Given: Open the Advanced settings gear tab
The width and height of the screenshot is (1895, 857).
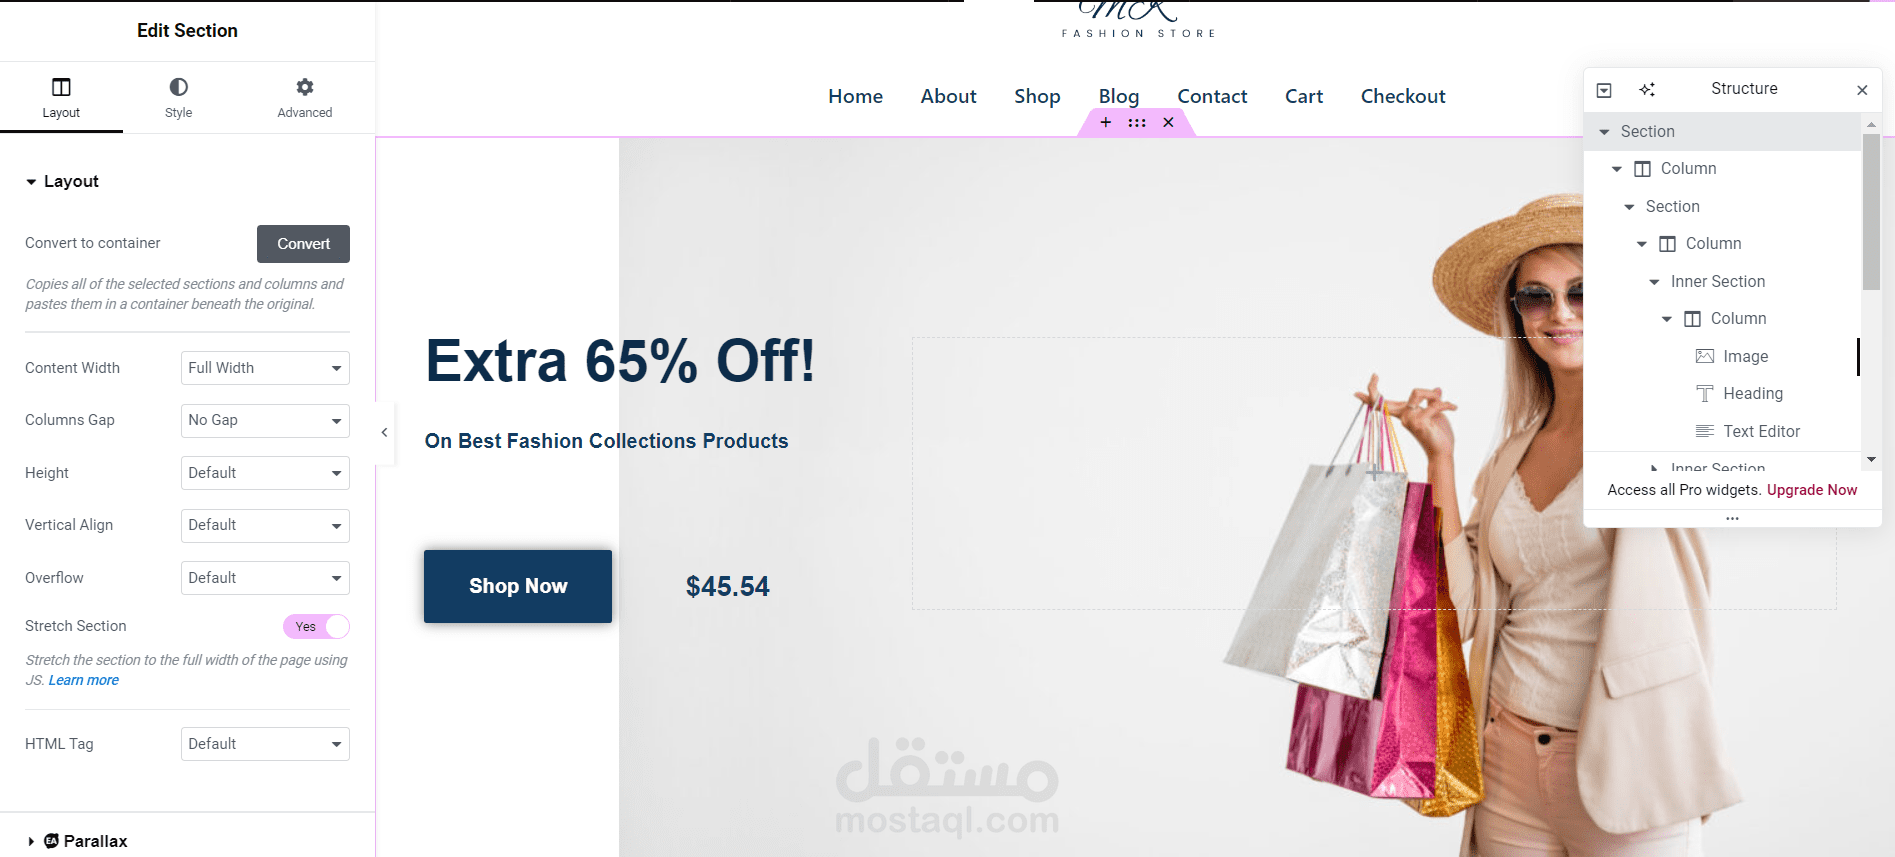Looking at the screenshot, I should pyautogui.click(x=305, y=87).
